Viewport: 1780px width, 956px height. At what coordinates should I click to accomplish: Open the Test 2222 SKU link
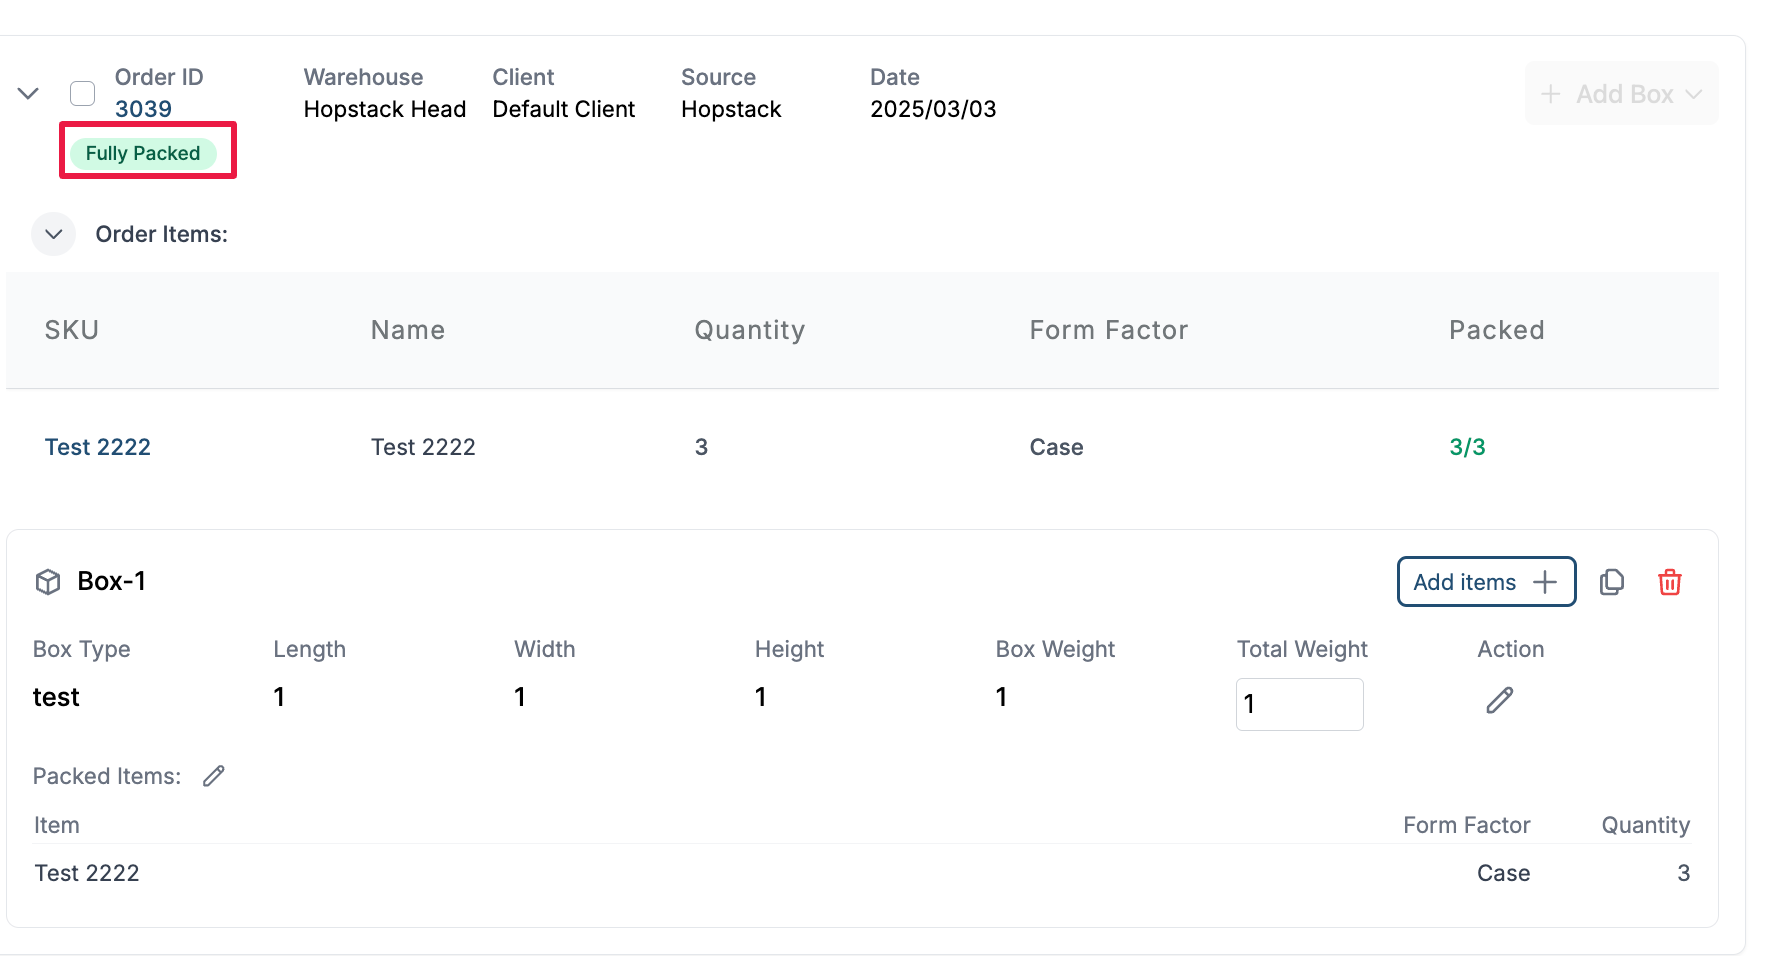pos(97,447)
